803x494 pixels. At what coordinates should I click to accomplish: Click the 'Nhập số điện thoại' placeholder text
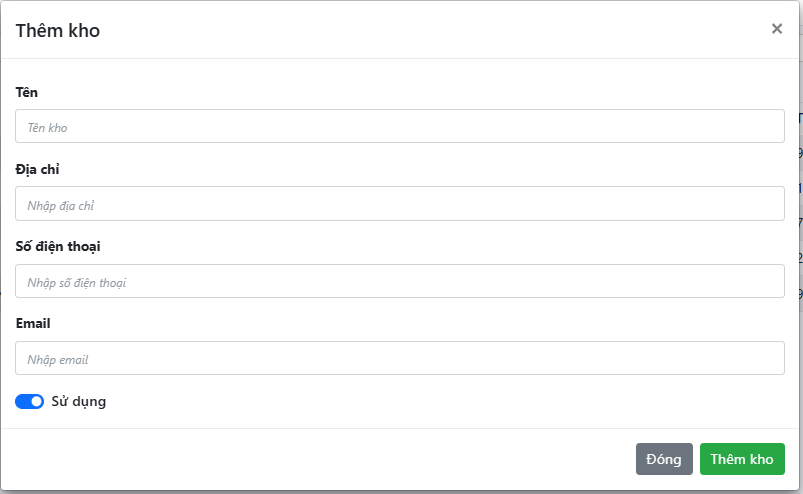click(x=77, y=282)
